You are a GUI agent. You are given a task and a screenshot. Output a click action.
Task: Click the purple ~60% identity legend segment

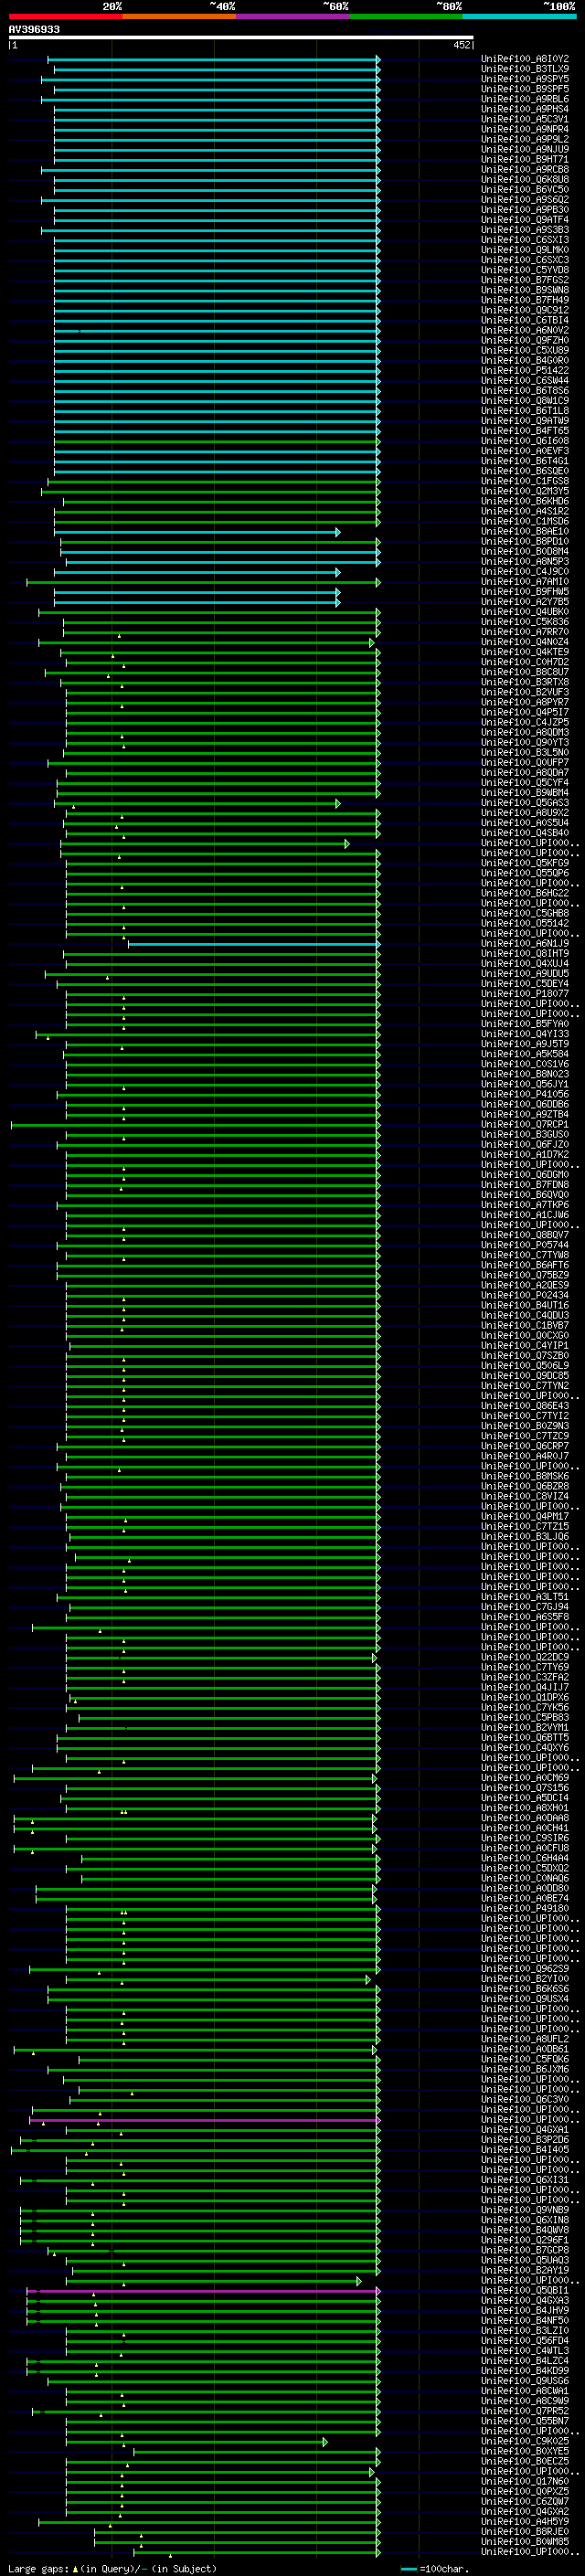tap(292, 17)
